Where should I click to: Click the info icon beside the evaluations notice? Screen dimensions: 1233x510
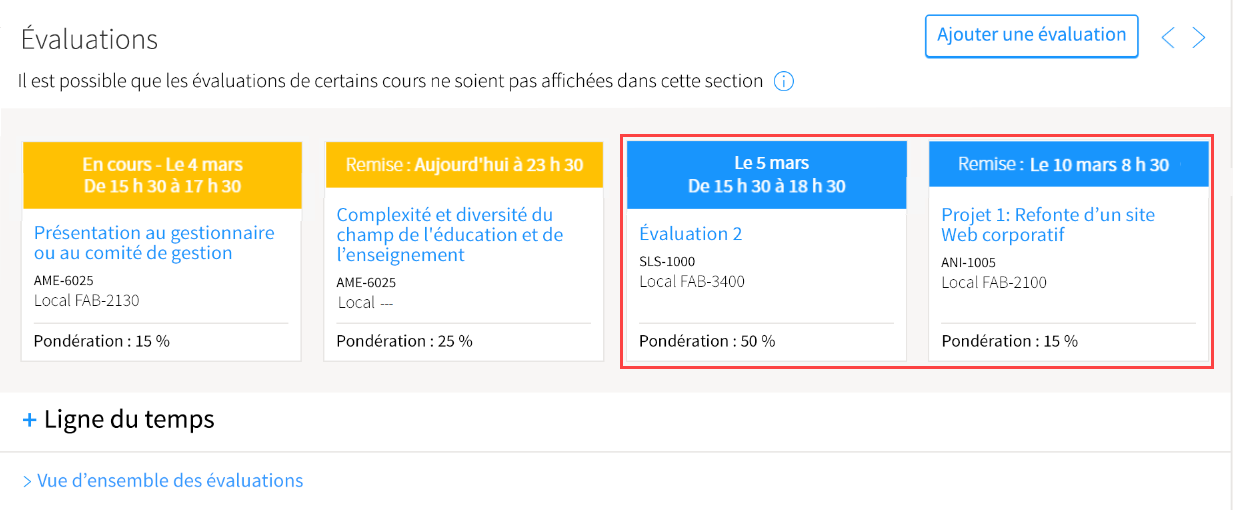784,81
